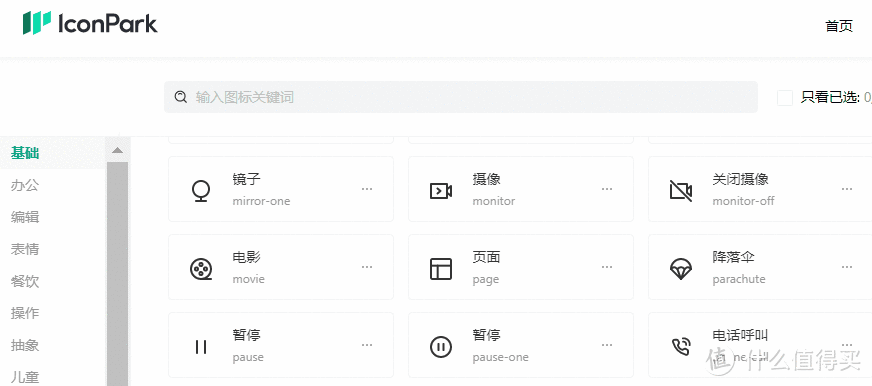The image size is (872, 386).
Task: Click the 摄像 label text
Action: pos(487,179)
